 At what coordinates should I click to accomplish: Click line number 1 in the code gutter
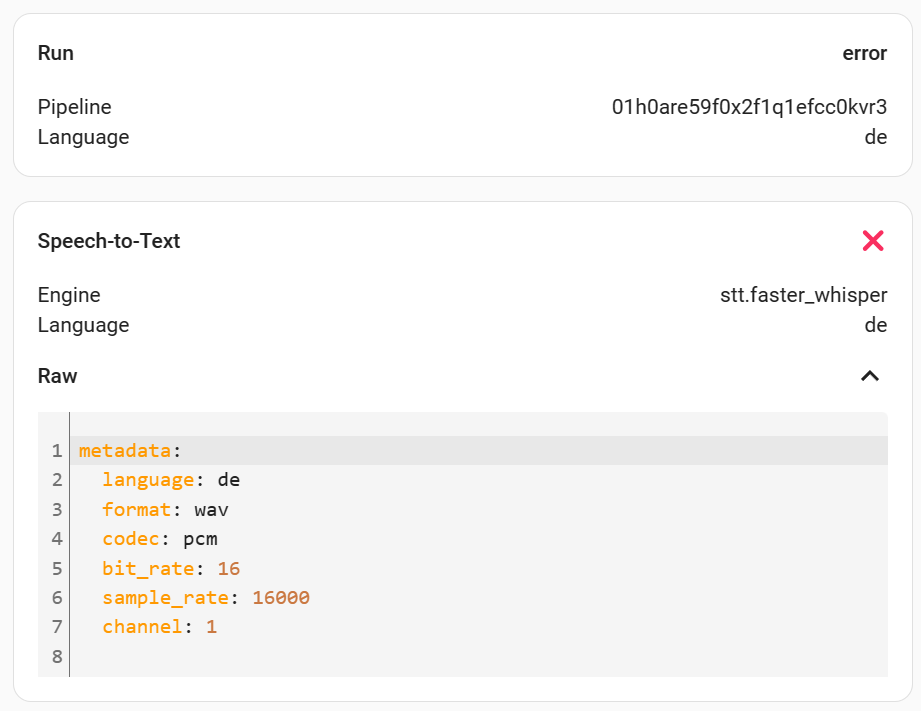coord(55,450)
